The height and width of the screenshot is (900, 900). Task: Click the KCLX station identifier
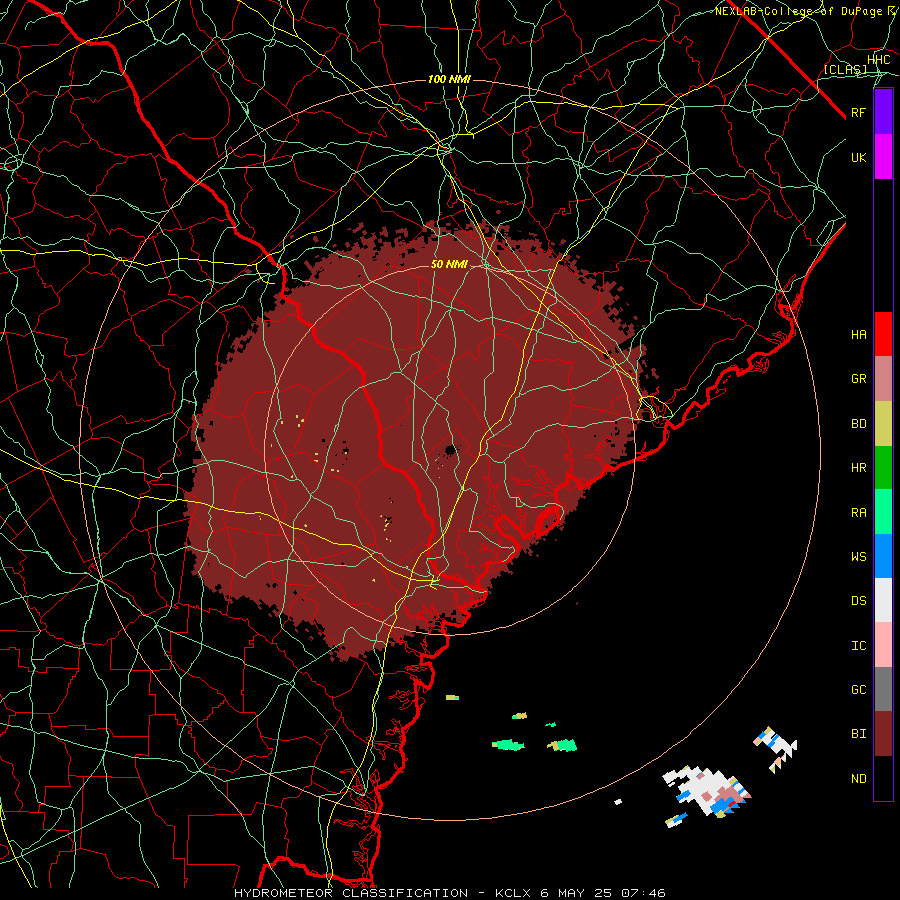pyautogui.click(x=513, y=893)
